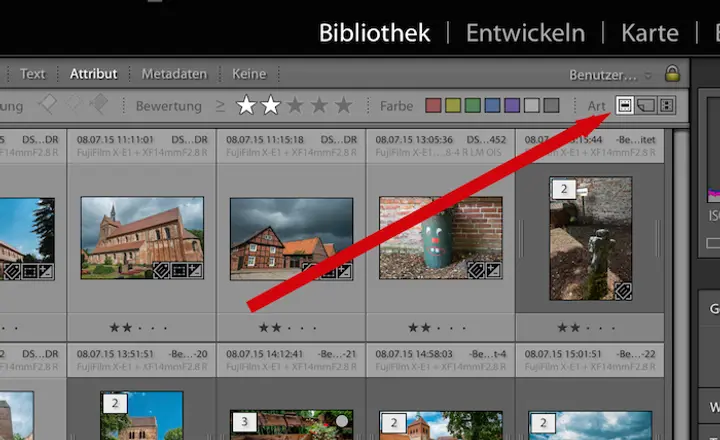Image resolution: width=720 pixels, height=440 pixels.
Task: Filter by yellow color label
Action: pos(453,105)
